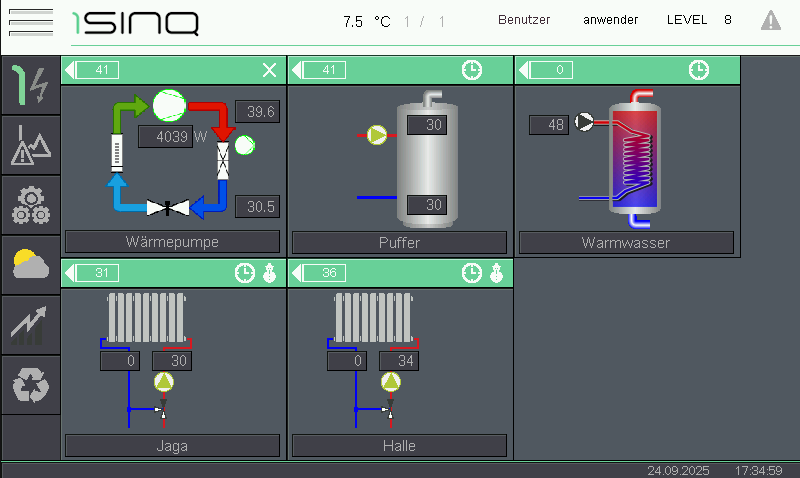Open the Puffer details button
800x478 pixels.
pyautogui.click(x=399, y=242)
